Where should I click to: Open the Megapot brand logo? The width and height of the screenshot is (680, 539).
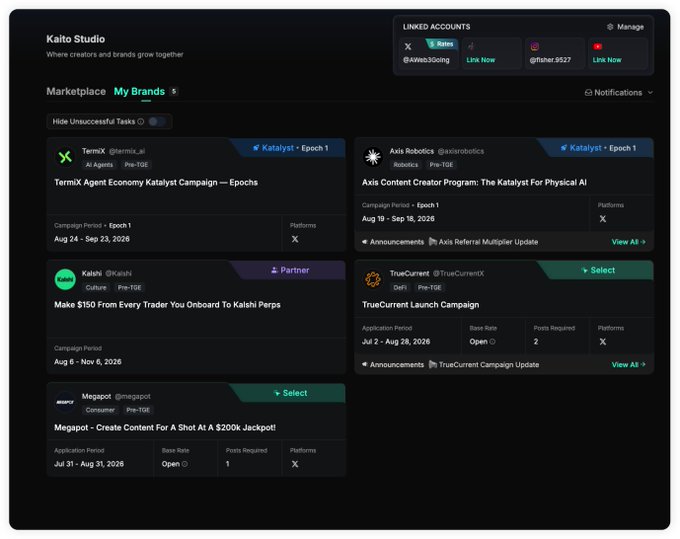(65, 402)
